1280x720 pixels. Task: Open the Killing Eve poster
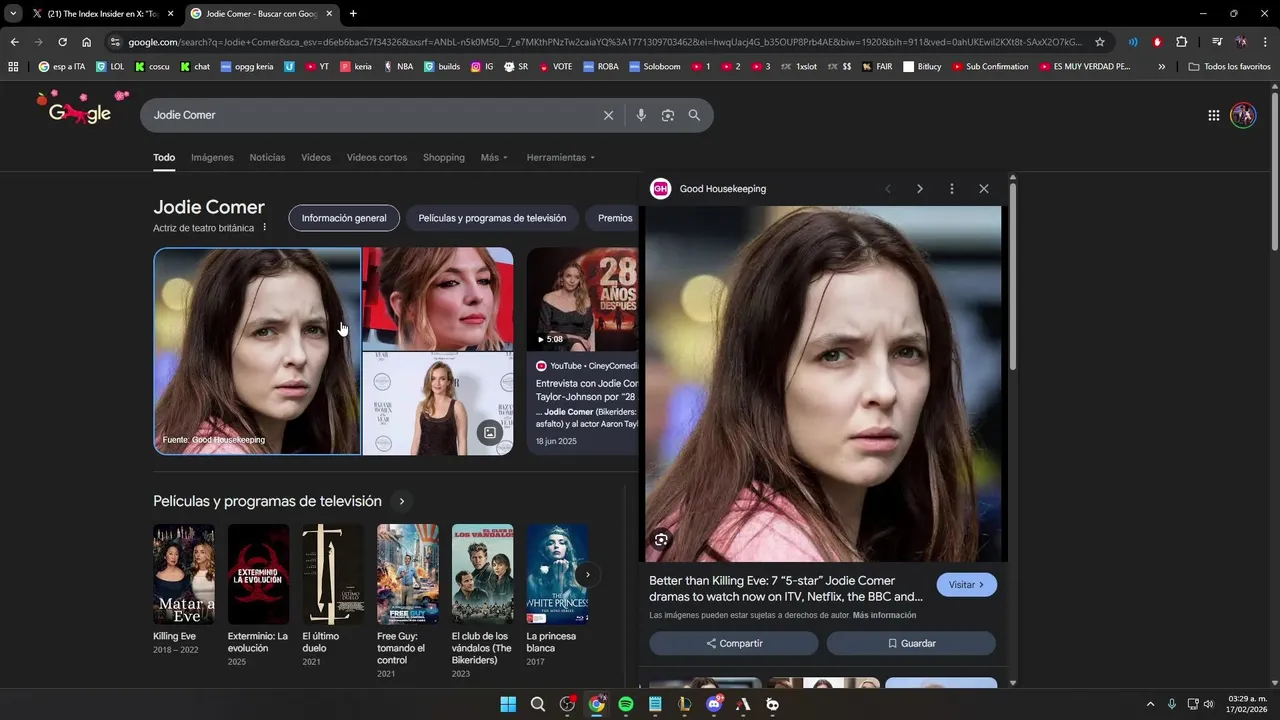[183, 574]
